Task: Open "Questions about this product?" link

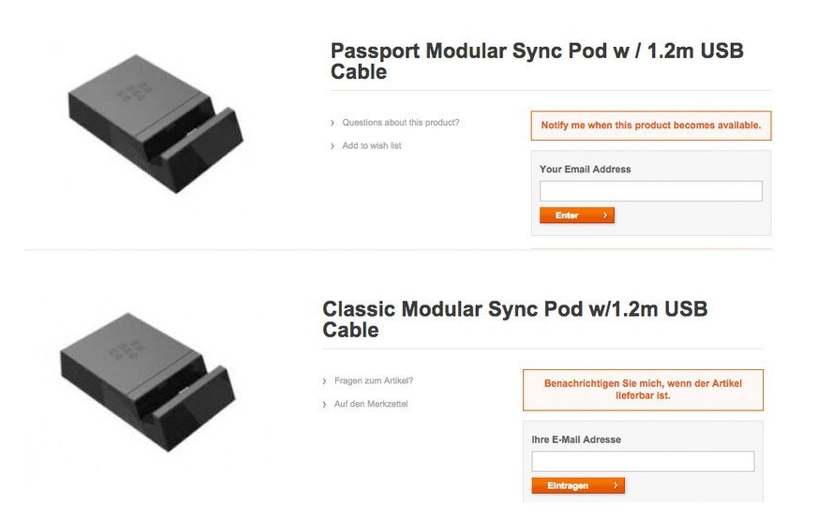Action: tap(400, 123)
